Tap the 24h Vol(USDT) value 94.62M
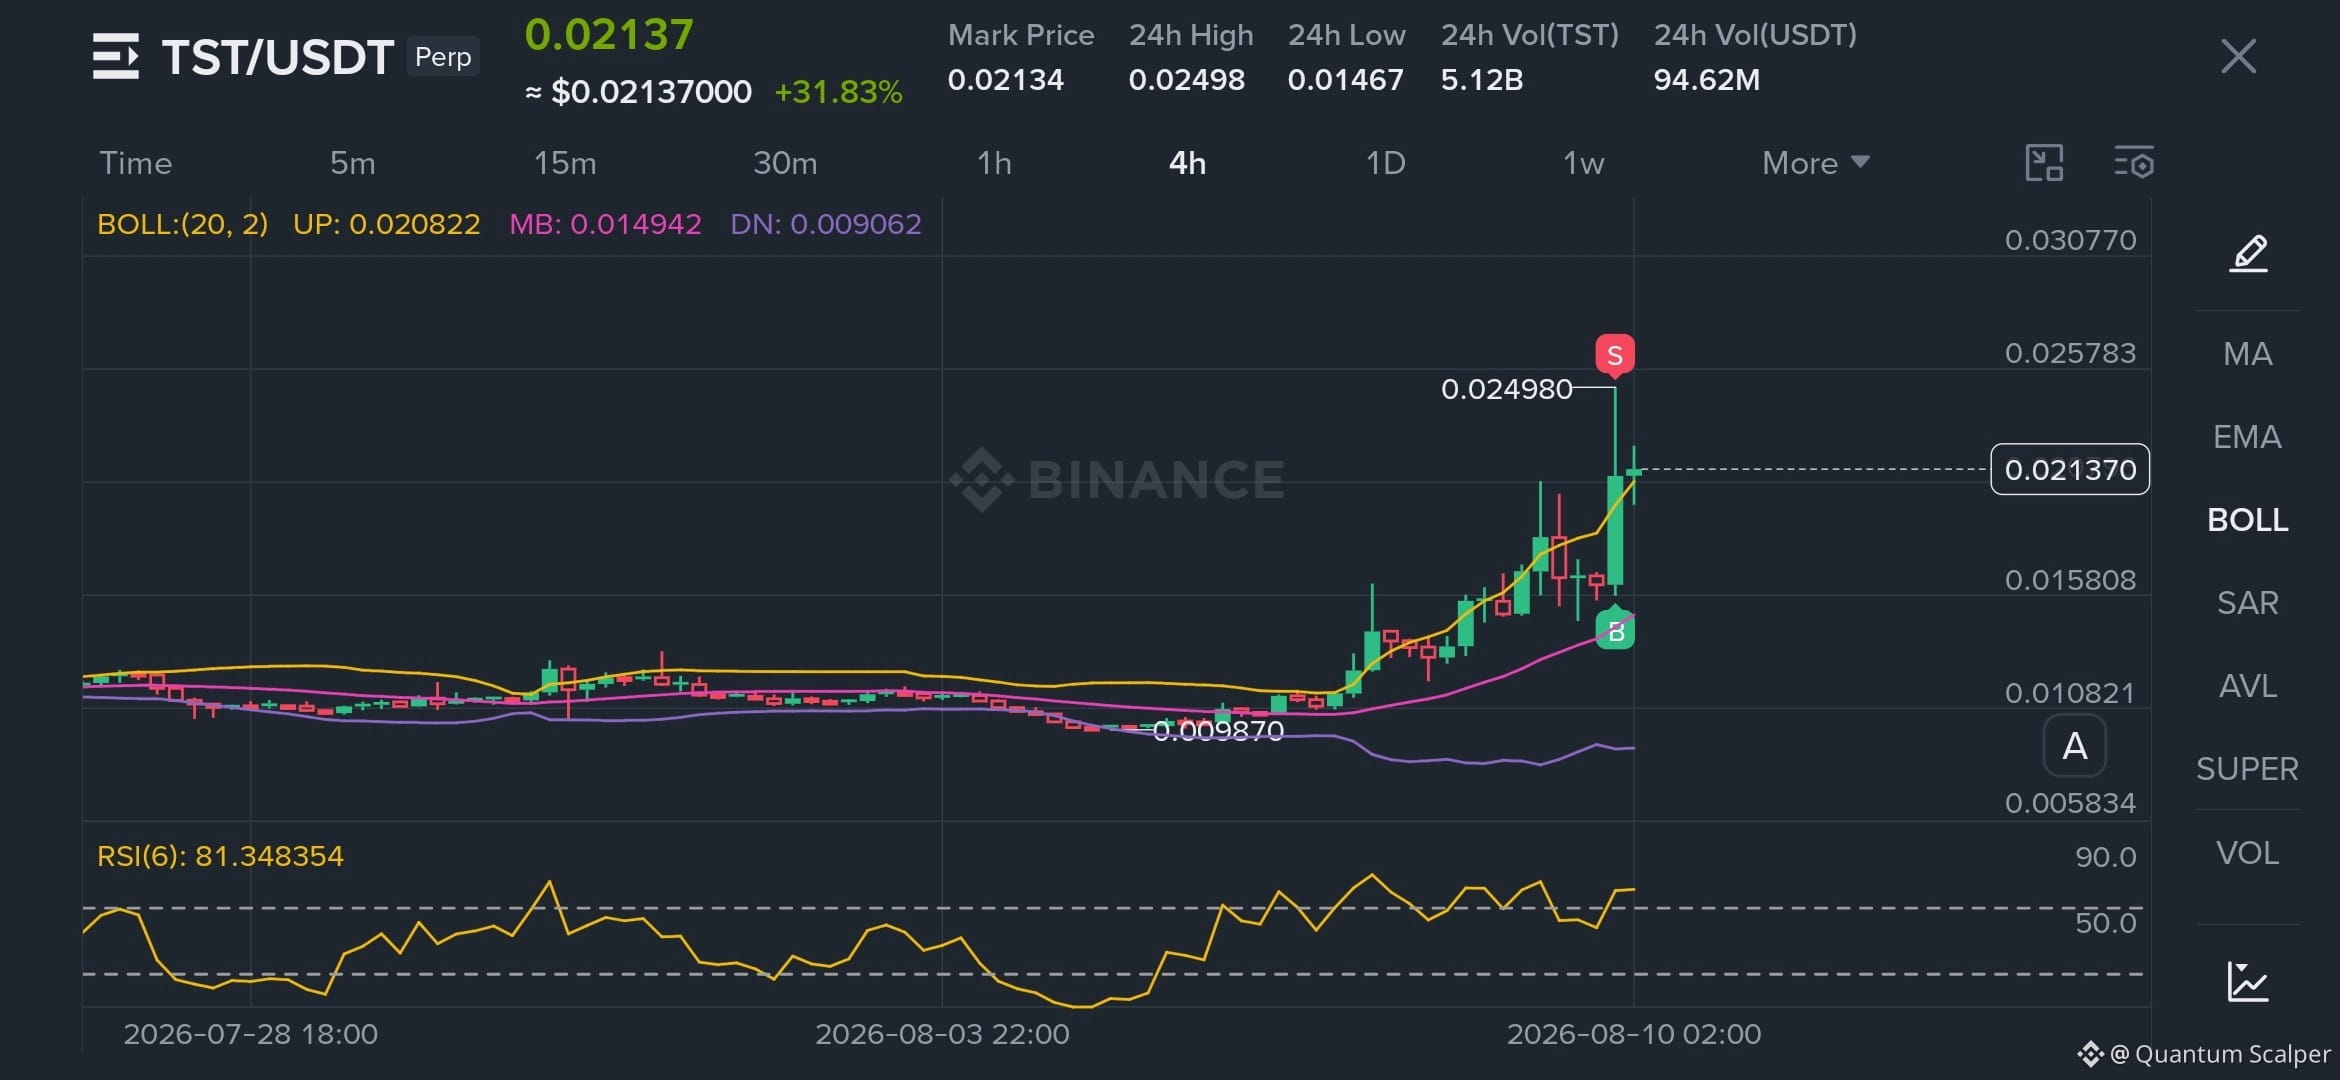This screenshot has width=2340, height=1080. point(1707,80)
